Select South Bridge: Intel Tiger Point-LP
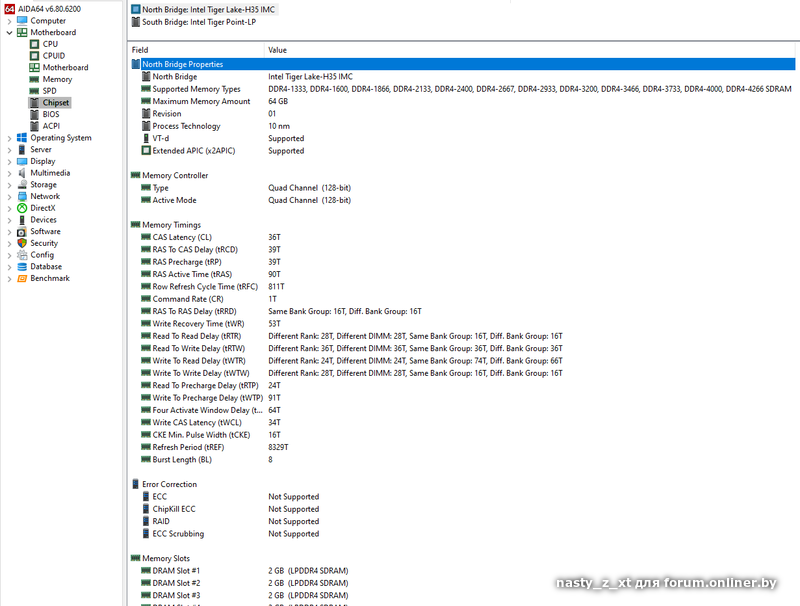The width and height of the screenshot is (800, 606). point(194,22)
